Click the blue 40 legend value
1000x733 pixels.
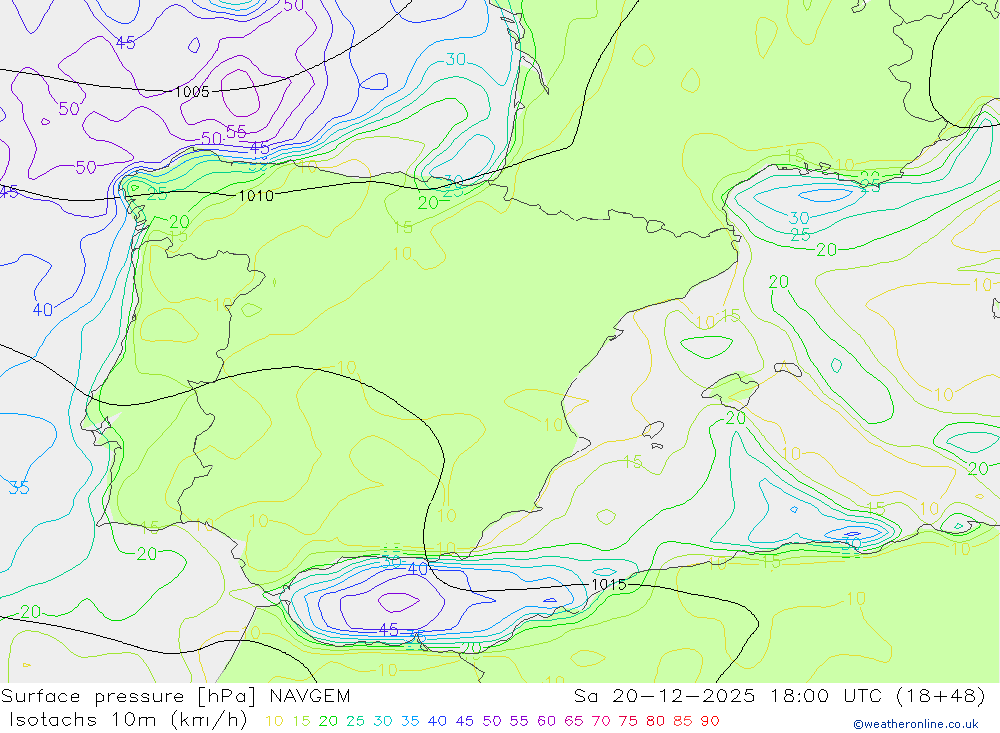point(437,722)
